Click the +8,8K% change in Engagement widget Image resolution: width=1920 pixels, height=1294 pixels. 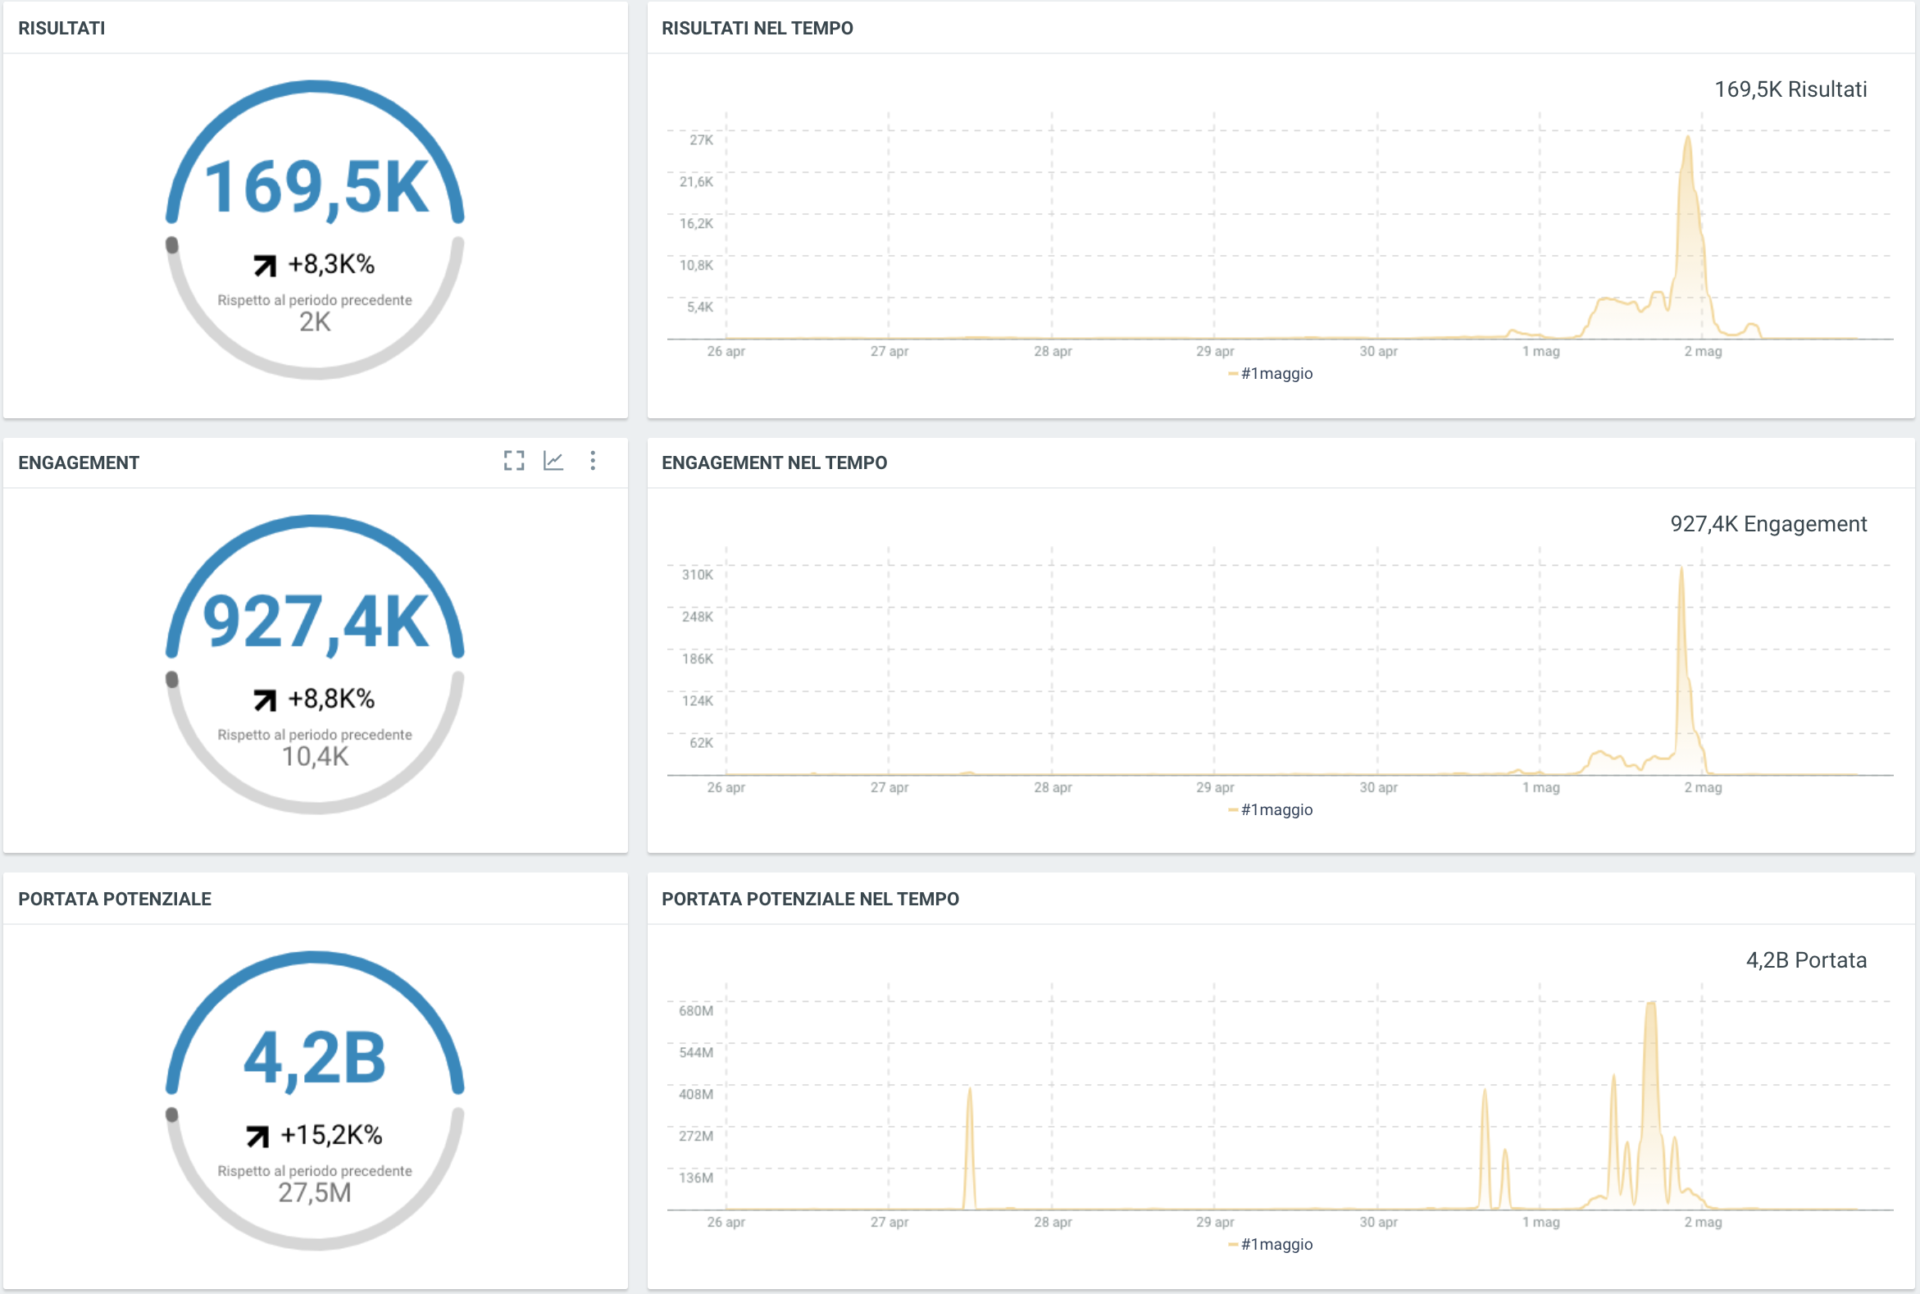331,698
